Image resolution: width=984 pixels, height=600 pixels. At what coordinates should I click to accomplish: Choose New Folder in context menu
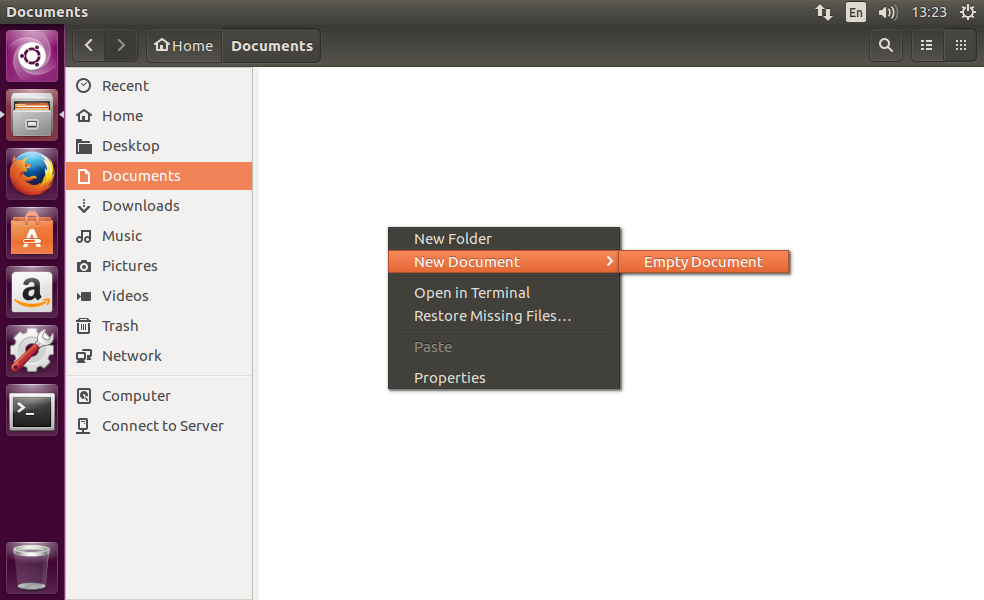[x=453, y=239]
